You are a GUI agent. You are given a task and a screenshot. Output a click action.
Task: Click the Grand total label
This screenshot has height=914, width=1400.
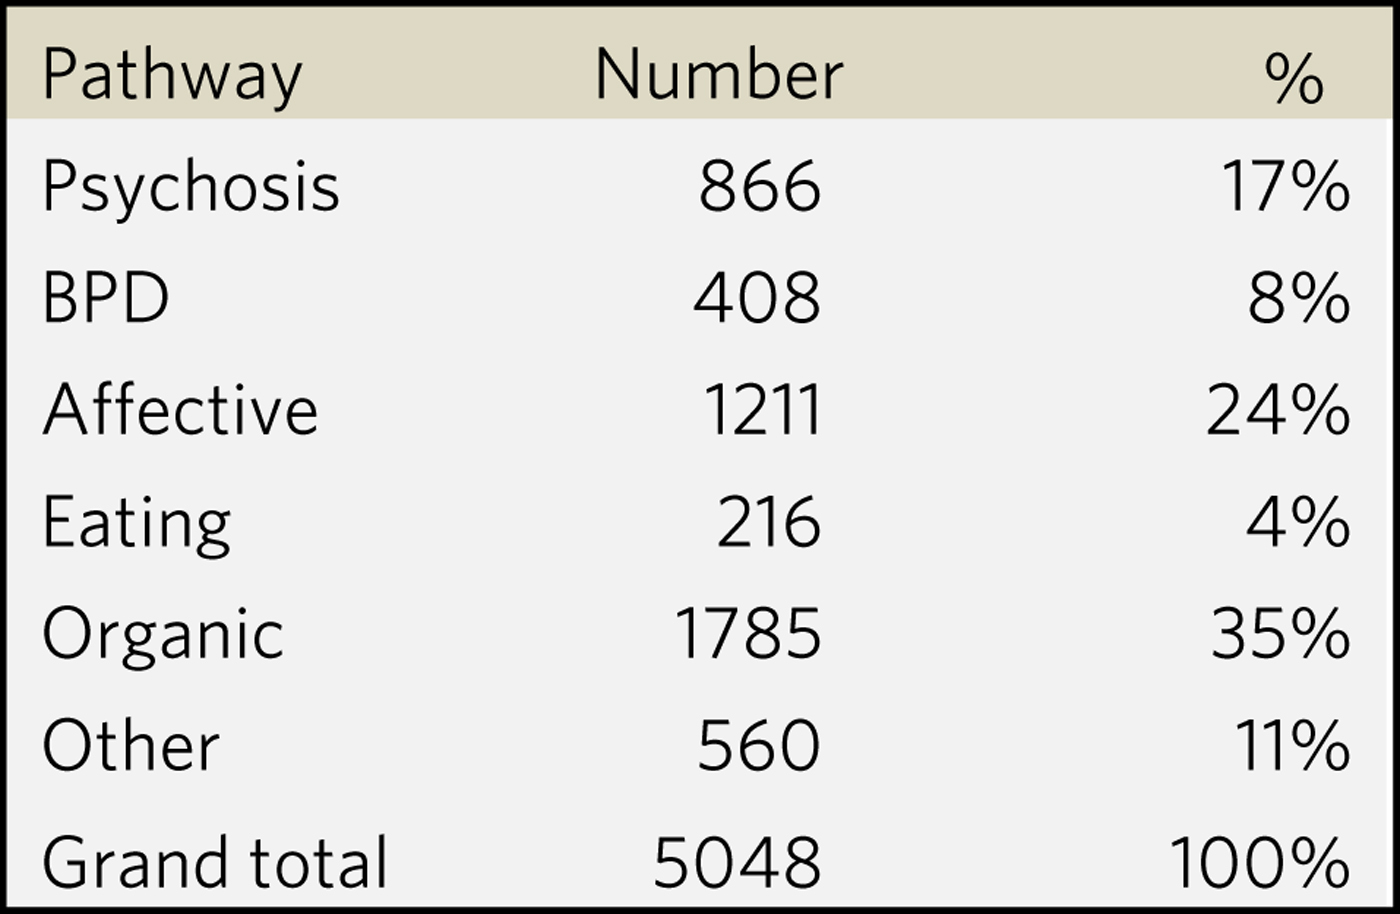pos(215,861)
